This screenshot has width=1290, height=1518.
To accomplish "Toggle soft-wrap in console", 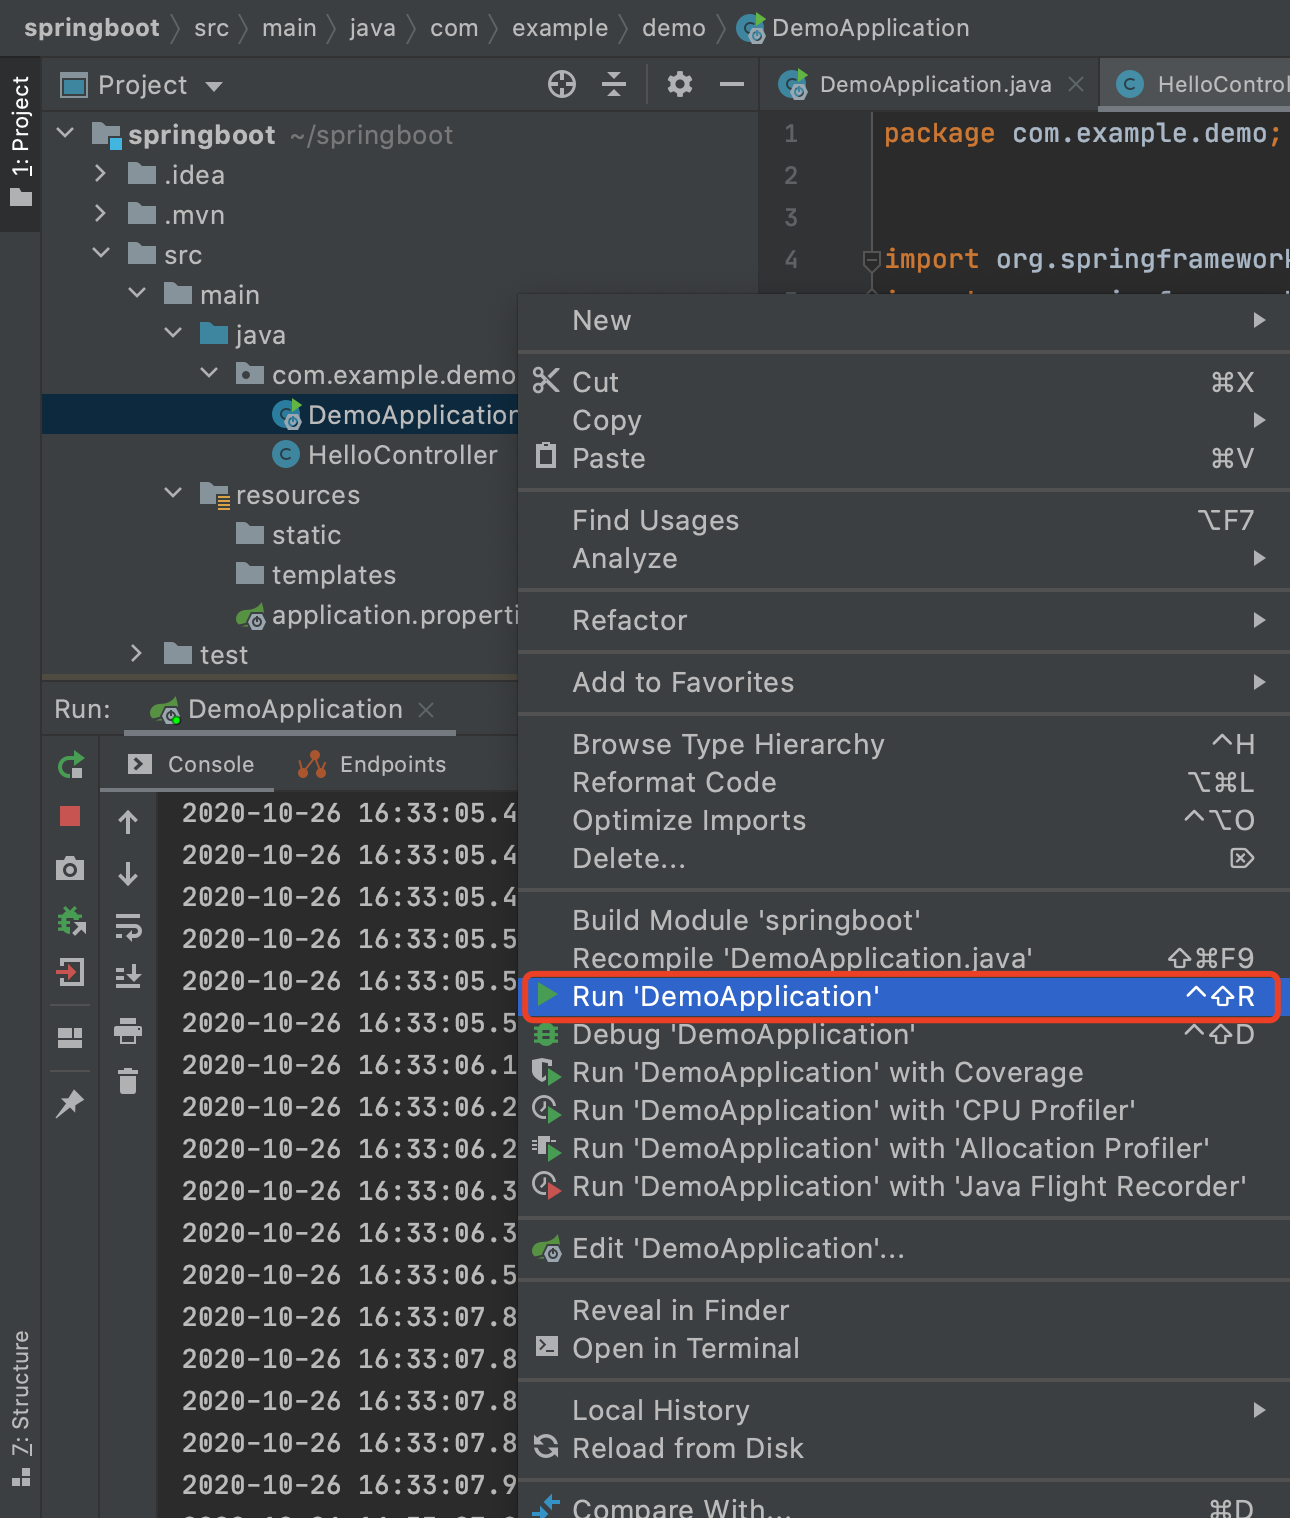I will [x=128, y=926].
